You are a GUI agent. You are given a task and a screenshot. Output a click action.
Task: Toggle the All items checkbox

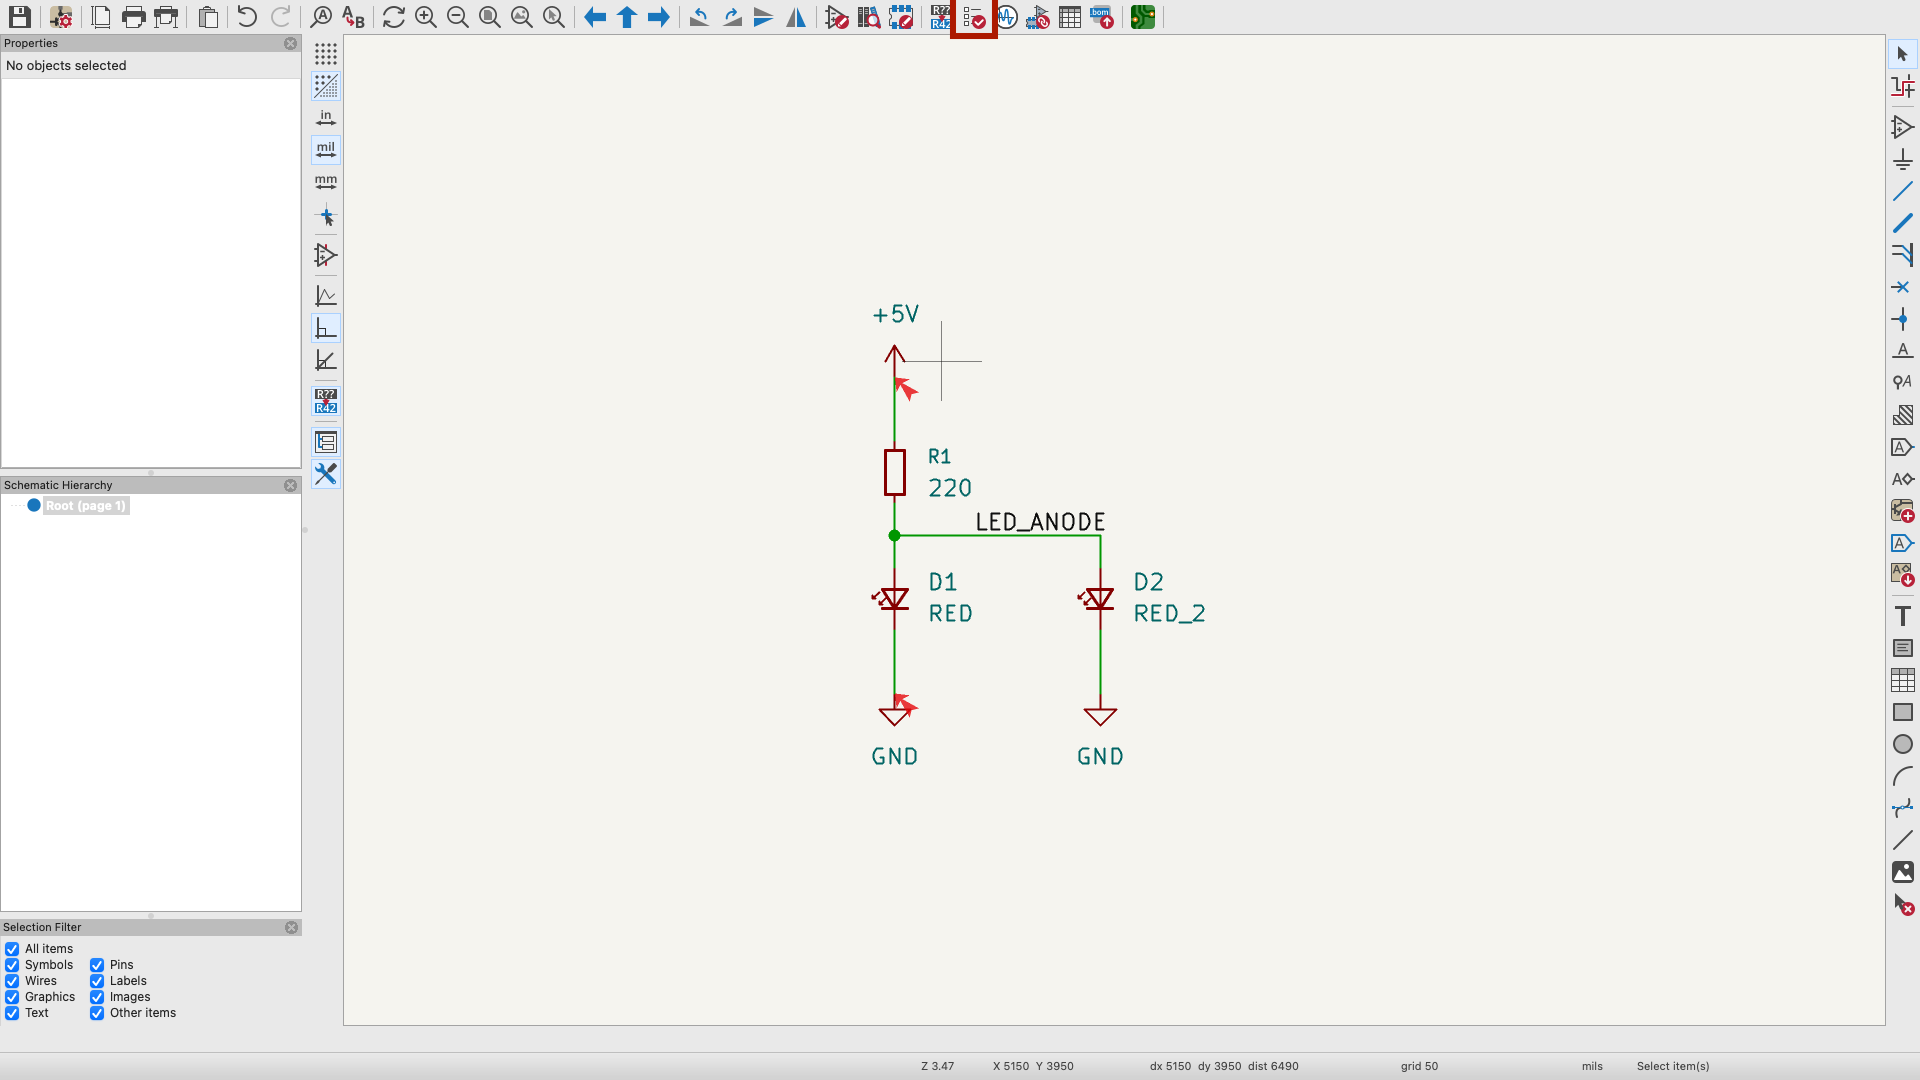pos(12,949)
